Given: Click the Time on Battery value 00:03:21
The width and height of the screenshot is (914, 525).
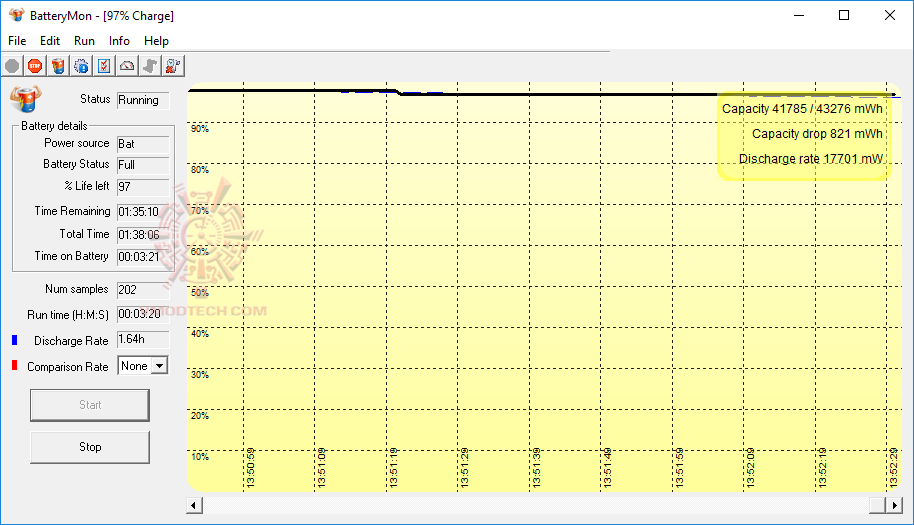Looking at the screenshot, I should 143,256.
